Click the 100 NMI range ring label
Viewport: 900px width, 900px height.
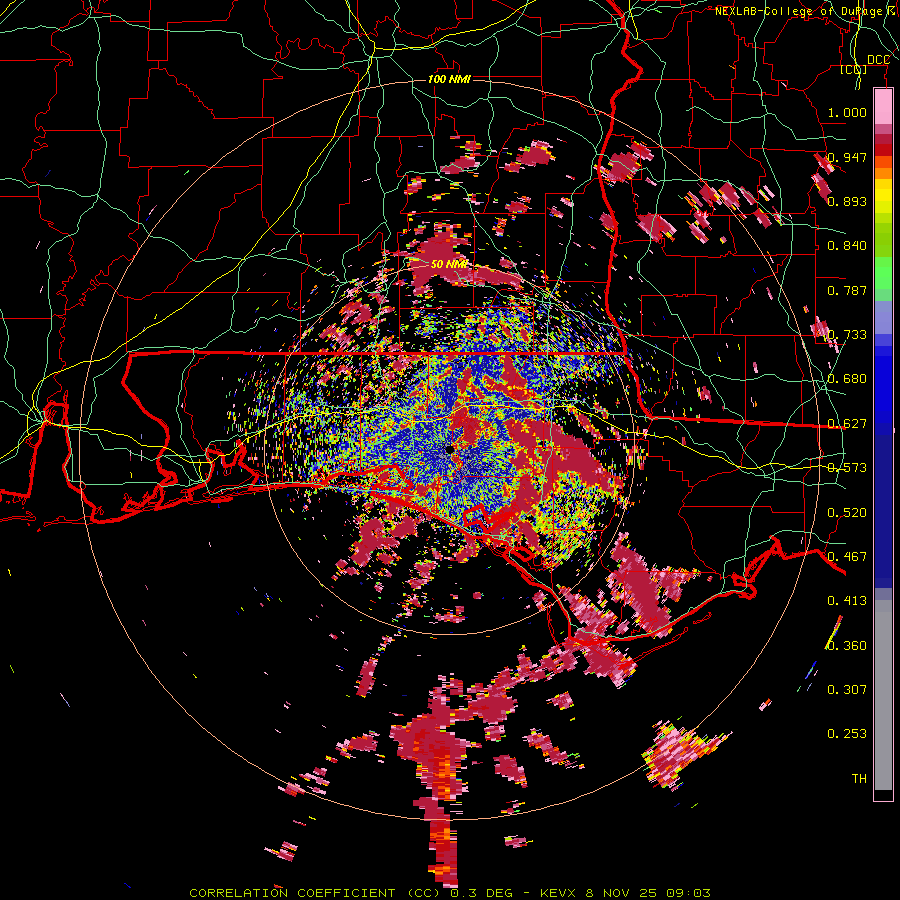pyautogui.click(x=449, y=79)
